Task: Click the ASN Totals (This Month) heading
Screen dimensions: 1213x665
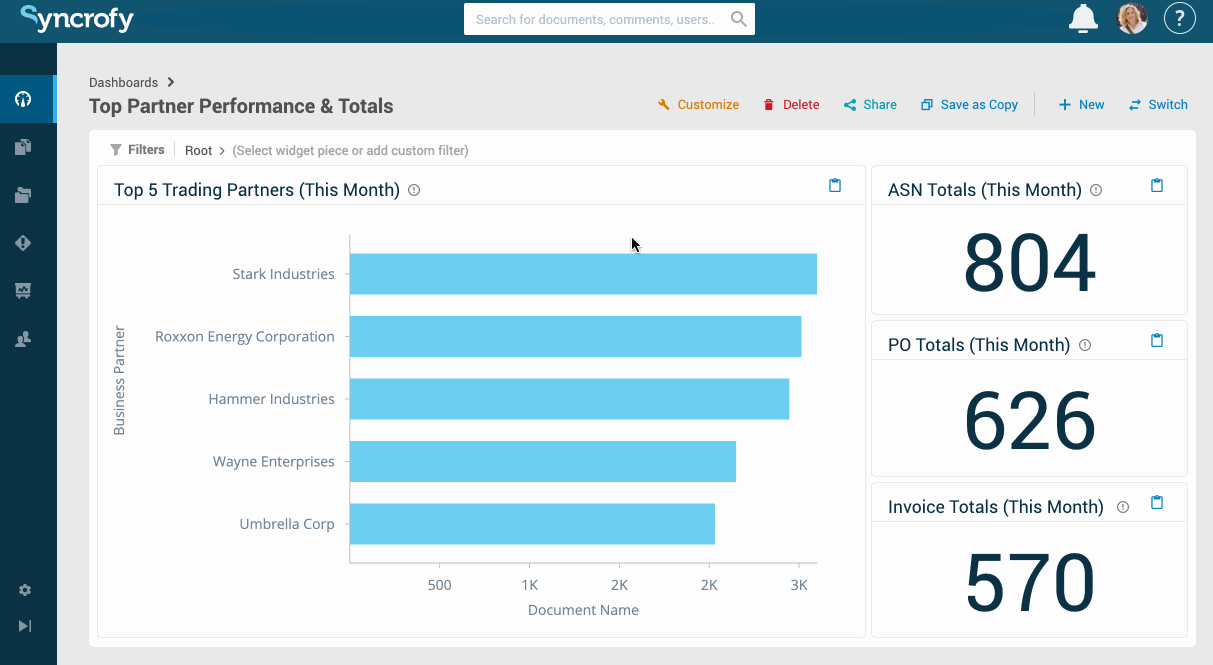Action: point(984,190)
